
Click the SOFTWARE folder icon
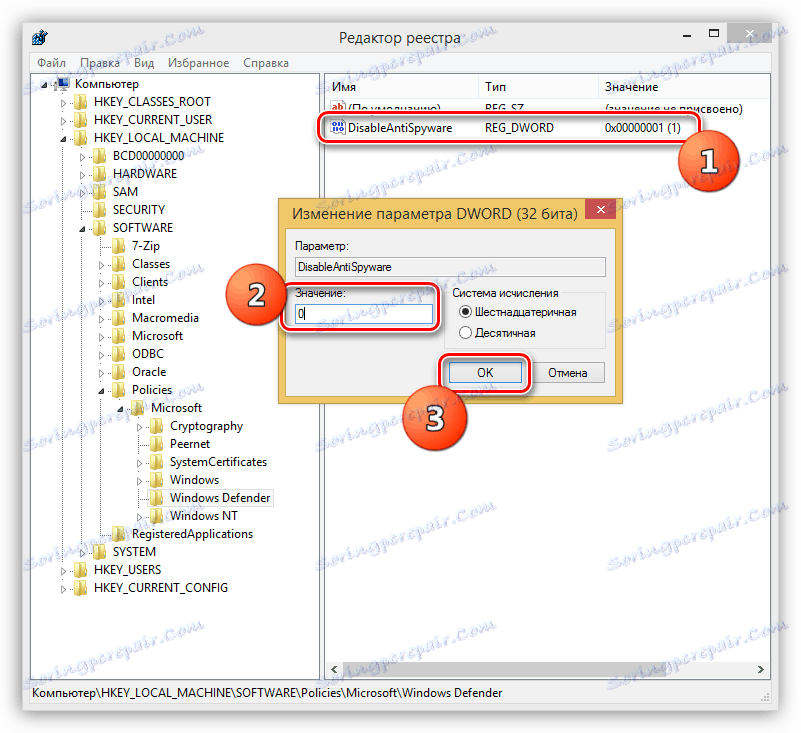coord(100,228)
